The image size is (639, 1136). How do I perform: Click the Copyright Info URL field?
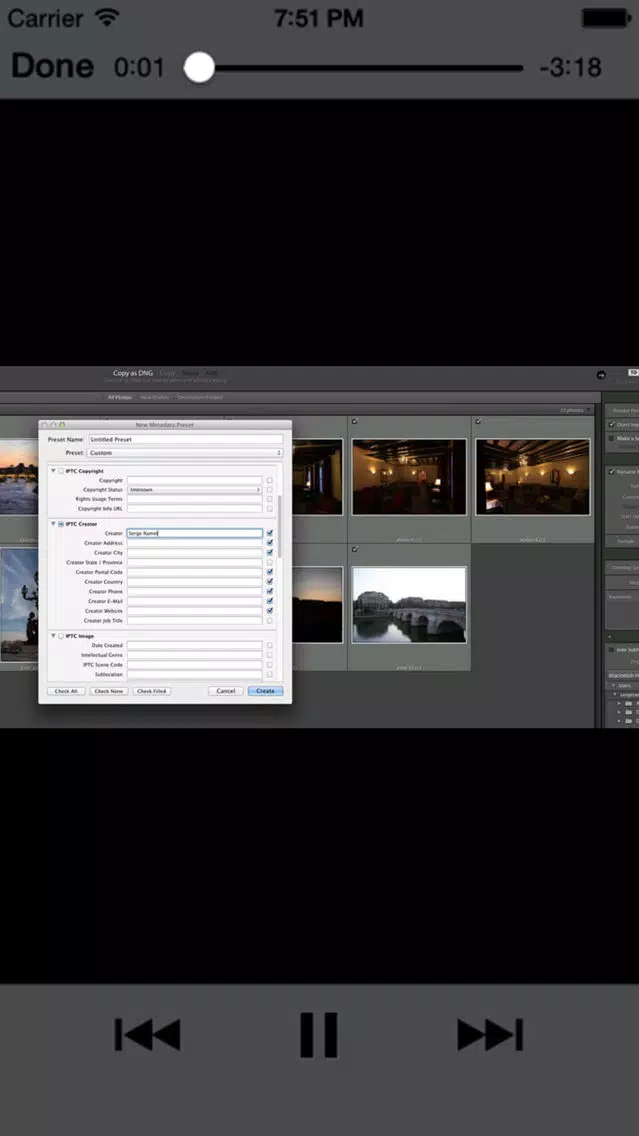tap(194, 509)
